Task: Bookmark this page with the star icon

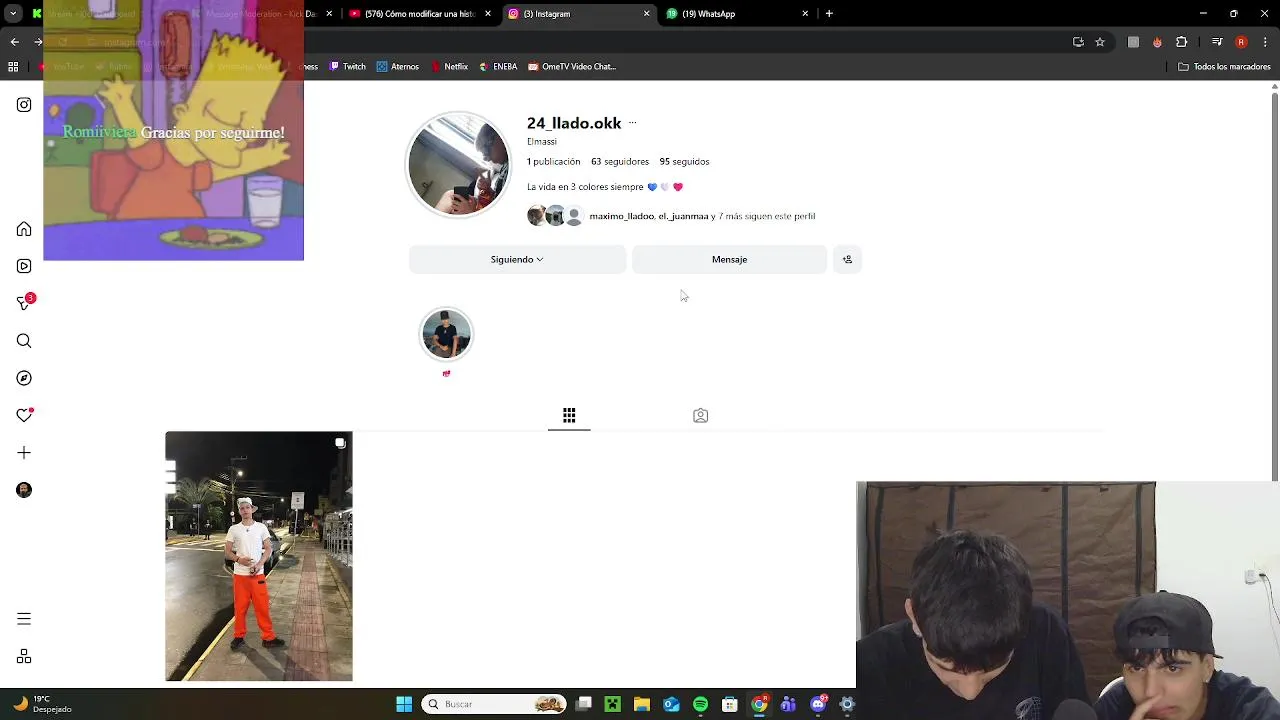Action: click(1100, 42)
